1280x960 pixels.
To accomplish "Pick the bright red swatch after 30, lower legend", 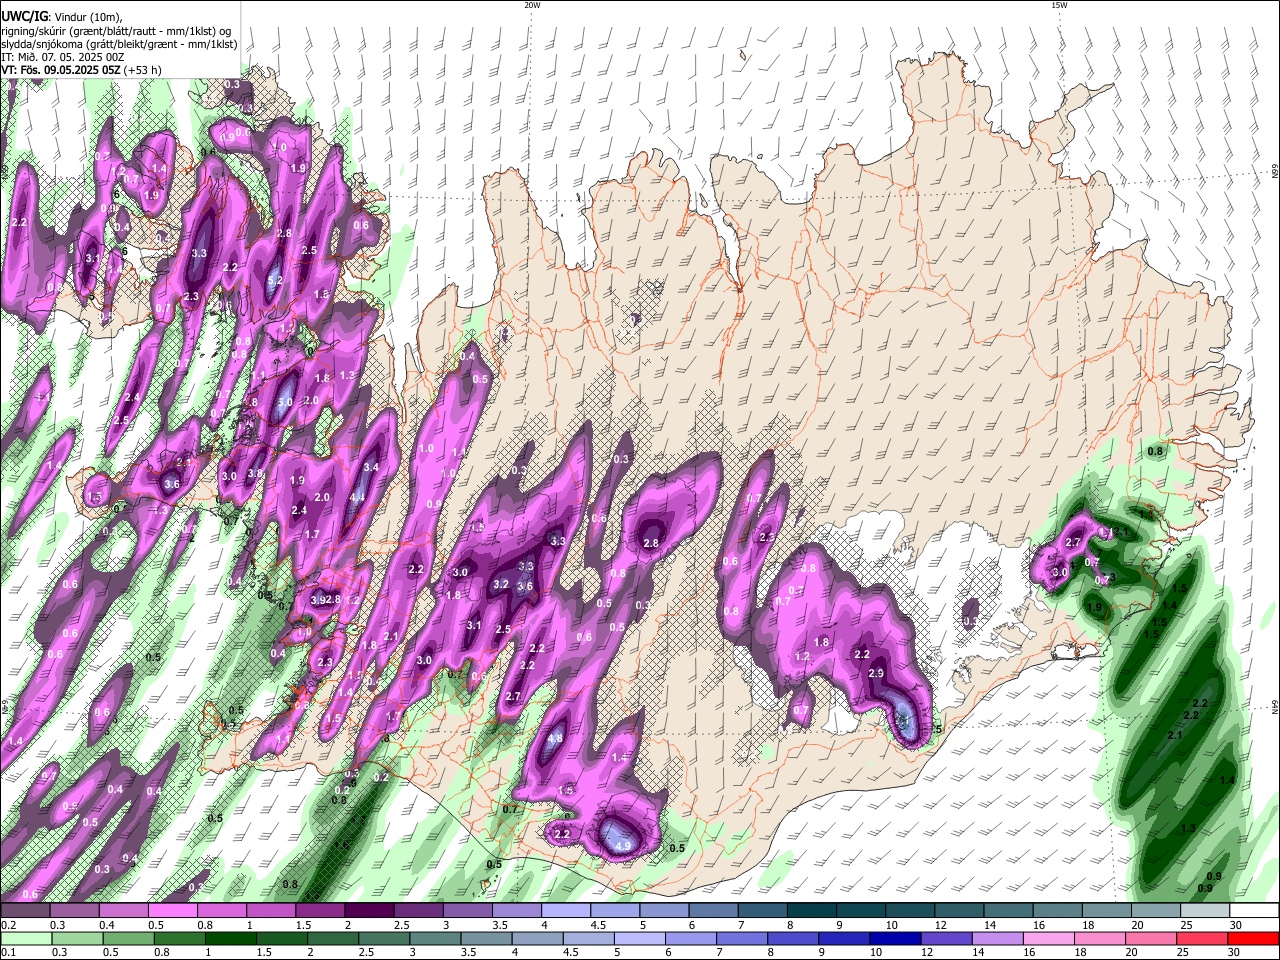I will (x=1254, y=938).
